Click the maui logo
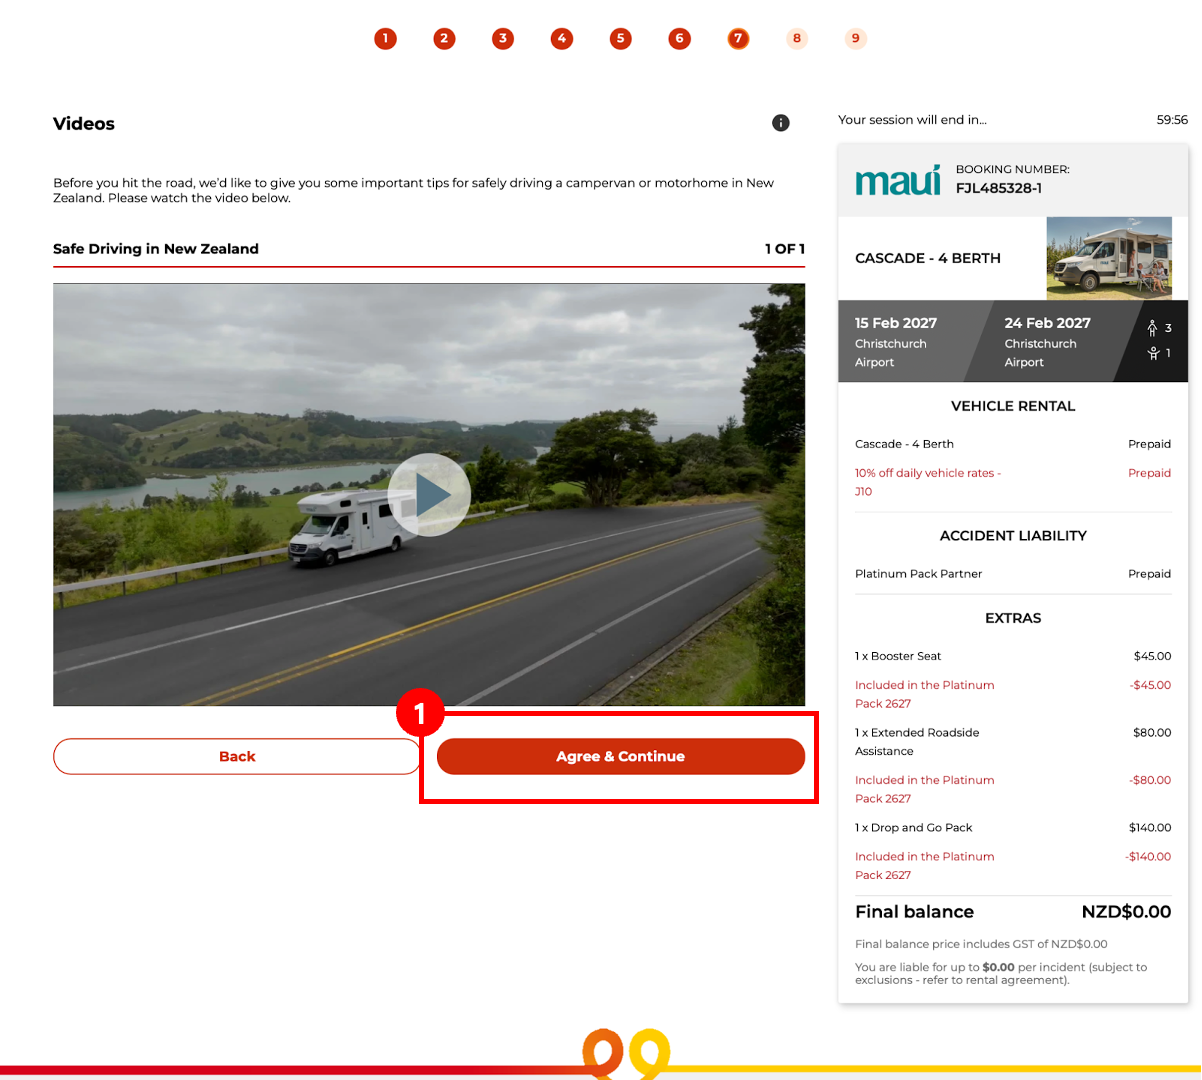Viewport: 1202px width, 1080px height. coord(898,180)
